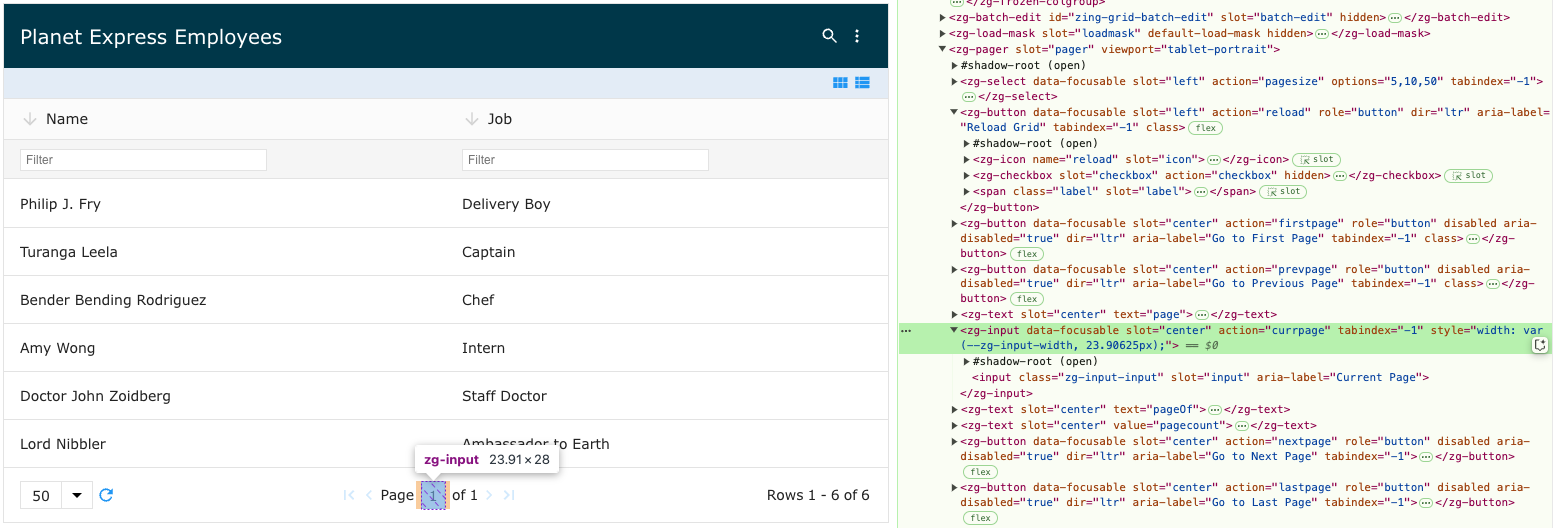Click the slot badge beside span label element
This screenshot has width=1553, height=528.
1283,192
